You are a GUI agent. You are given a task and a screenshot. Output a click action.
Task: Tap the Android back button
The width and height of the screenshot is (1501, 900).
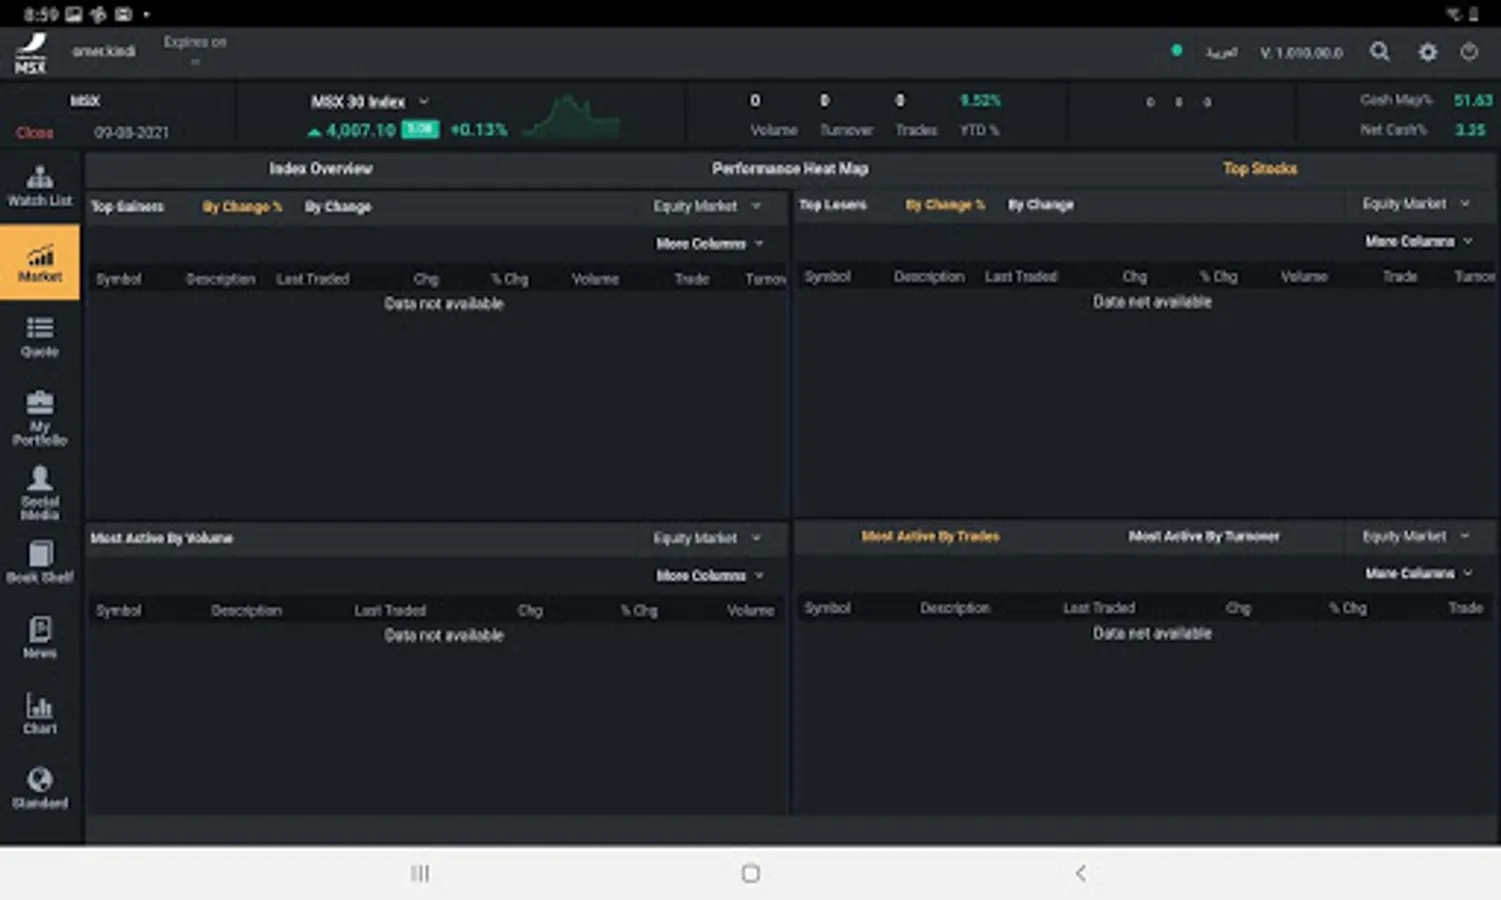coord(1081,873)
